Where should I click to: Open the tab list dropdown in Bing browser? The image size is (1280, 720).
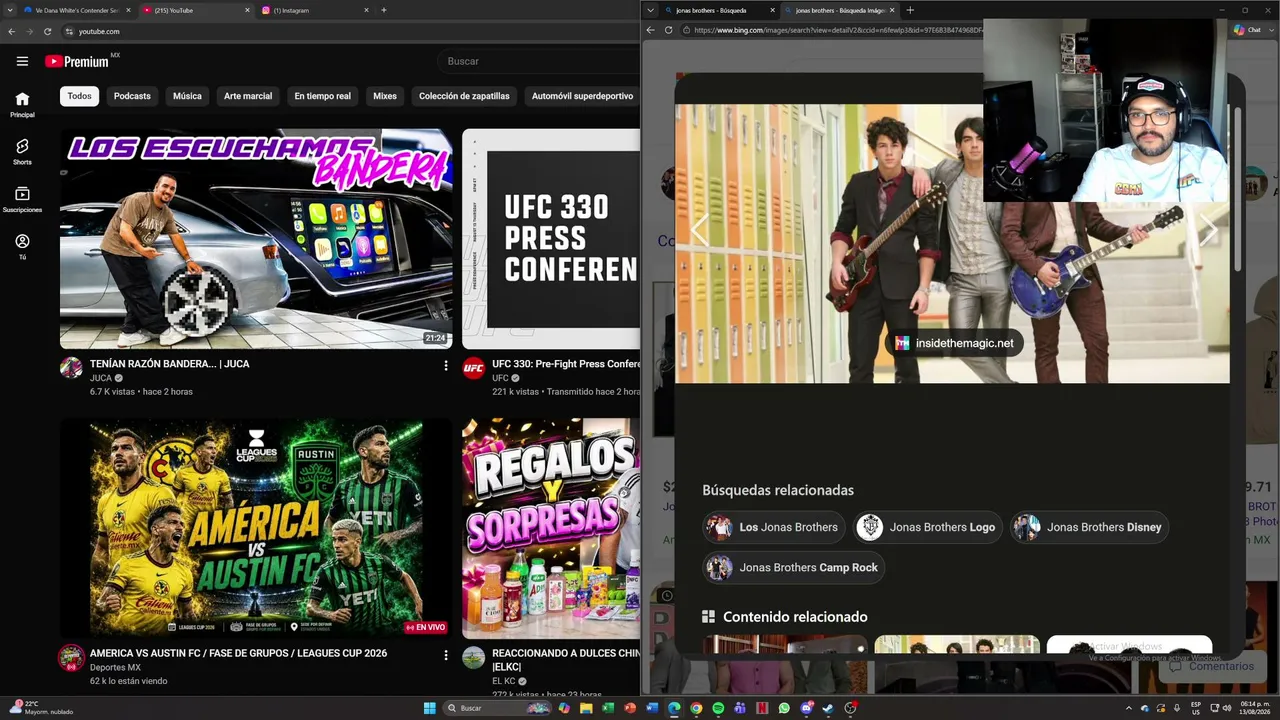tap(651, 10)
